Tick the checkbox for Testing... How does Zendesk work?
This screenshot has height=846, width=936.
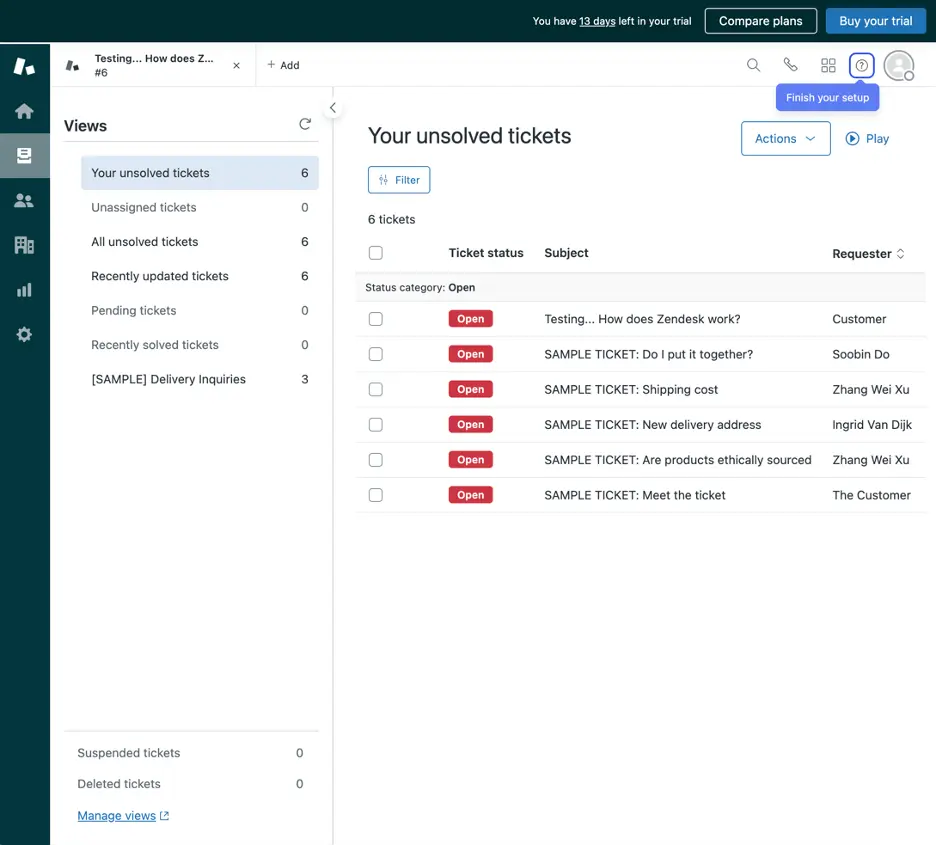[x=375, y=318]
